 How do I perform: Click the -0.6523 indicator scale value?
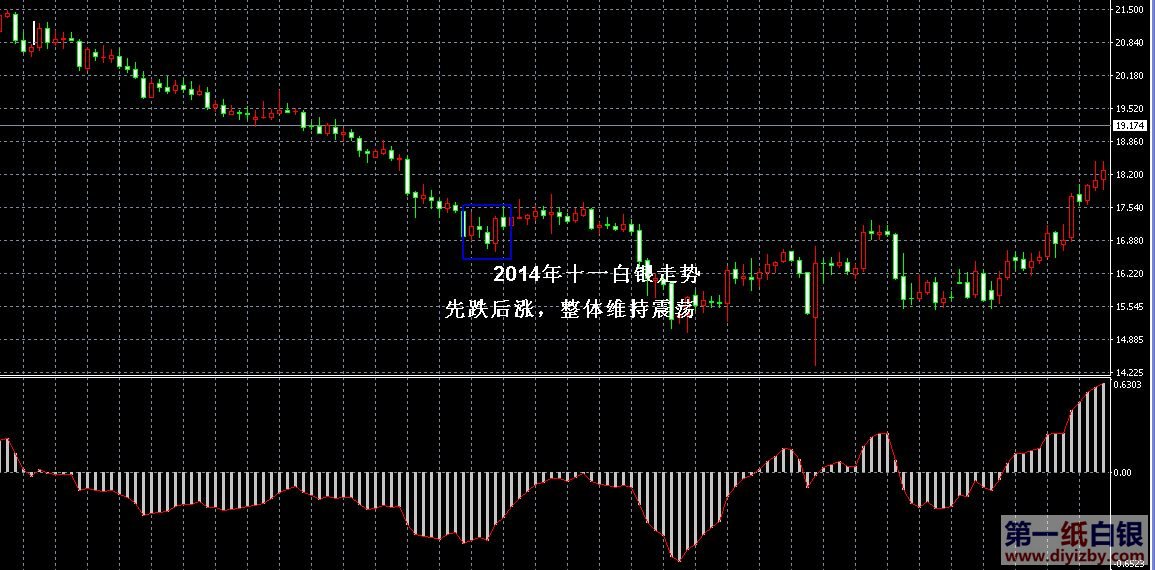click(1130, 564)
